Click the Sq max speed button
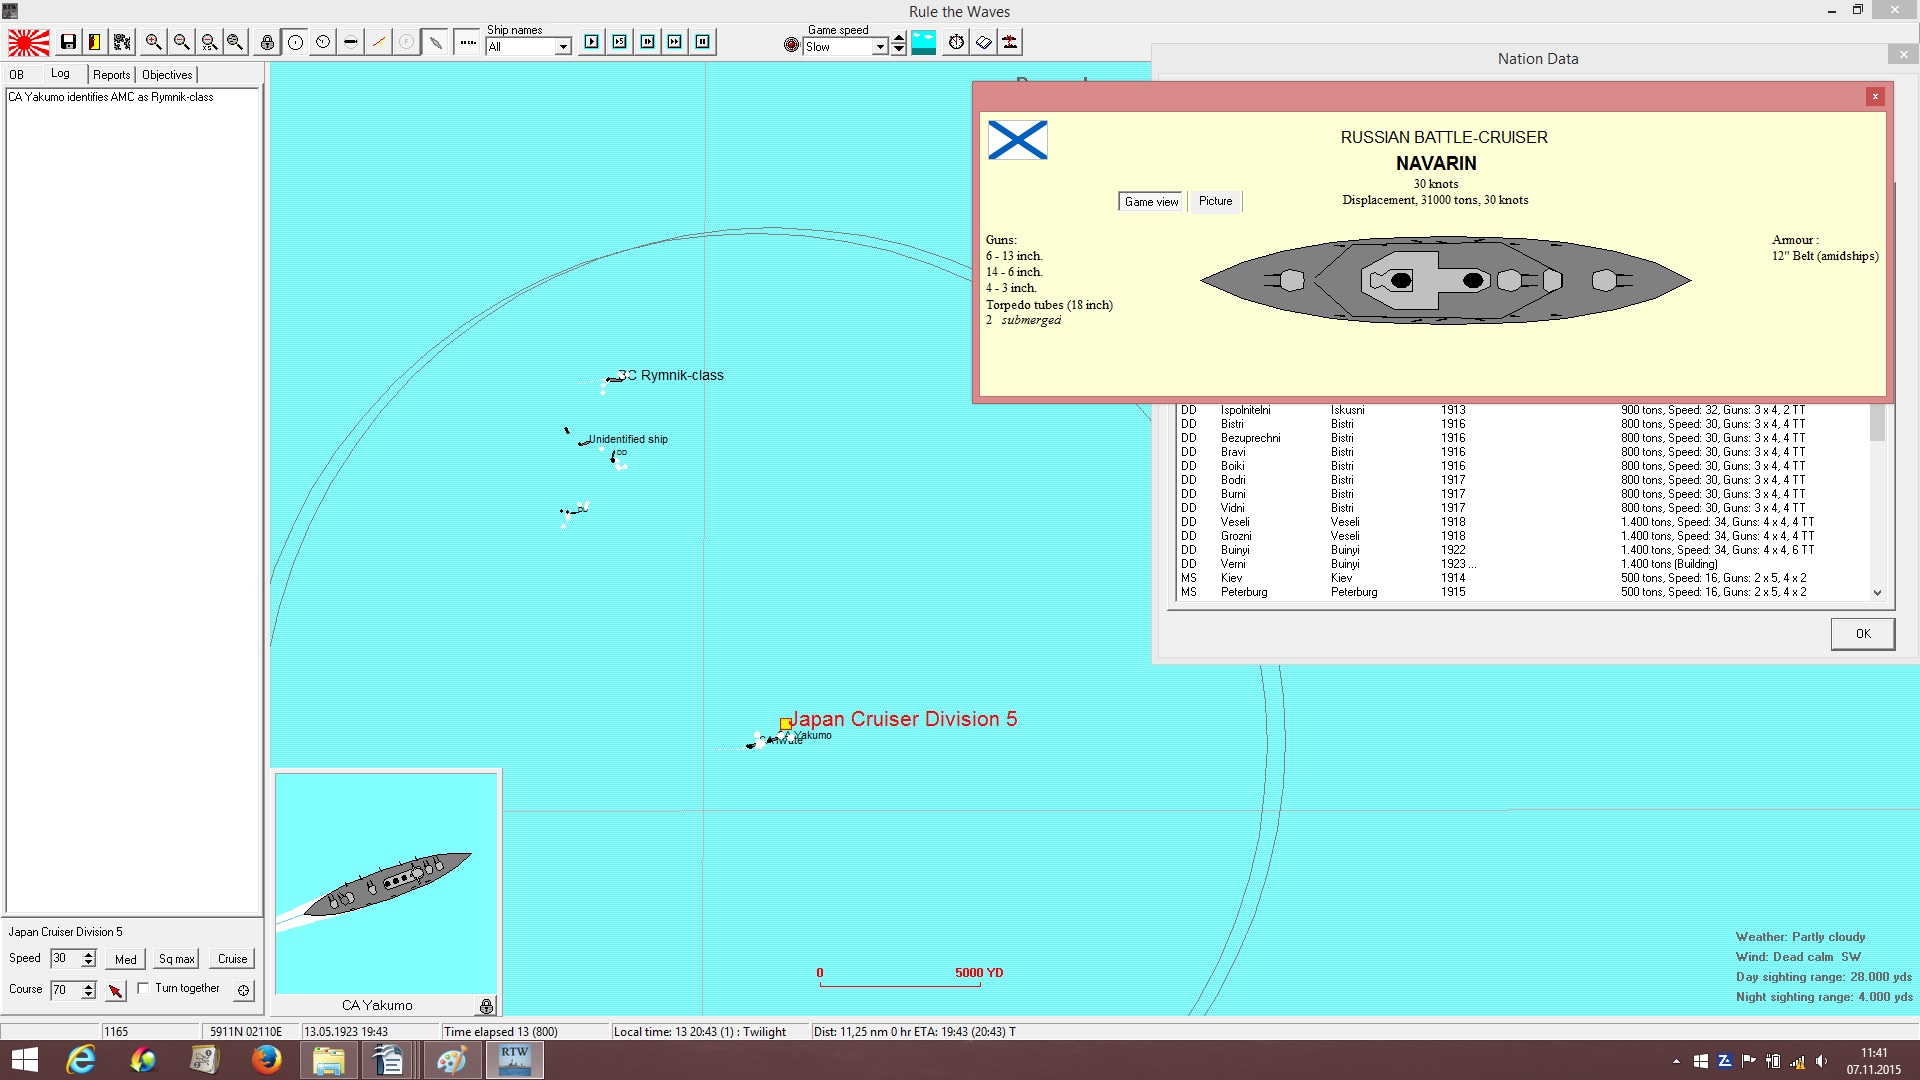 177,959
